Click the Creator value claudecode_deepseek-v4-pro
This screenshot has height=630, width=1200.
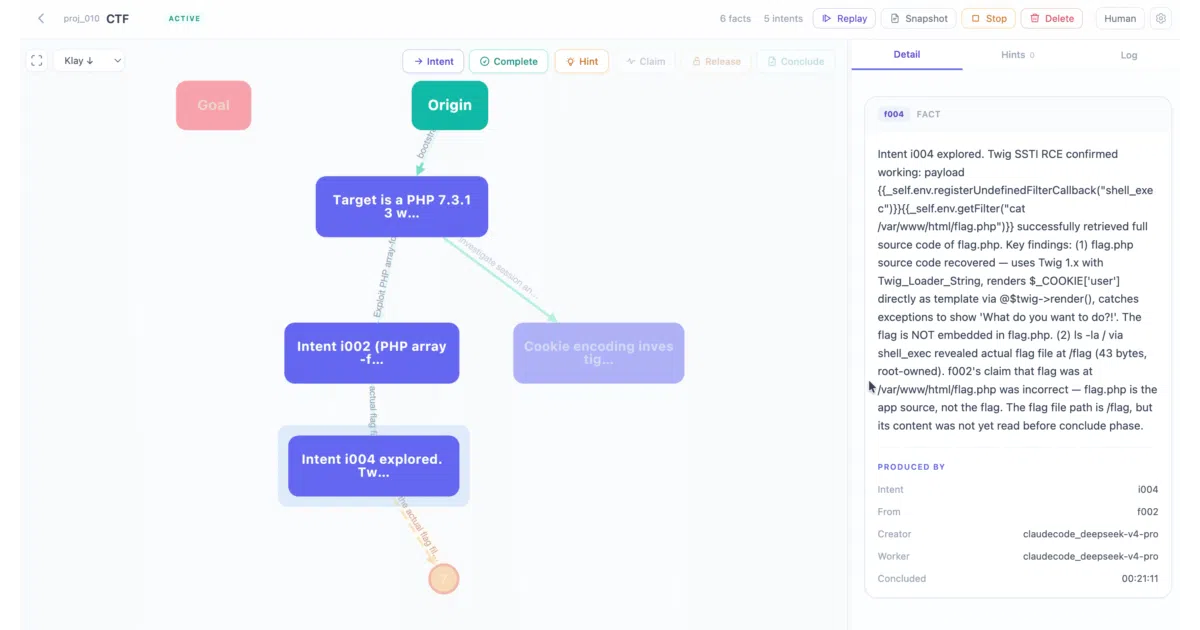(x=1090, y=534)
